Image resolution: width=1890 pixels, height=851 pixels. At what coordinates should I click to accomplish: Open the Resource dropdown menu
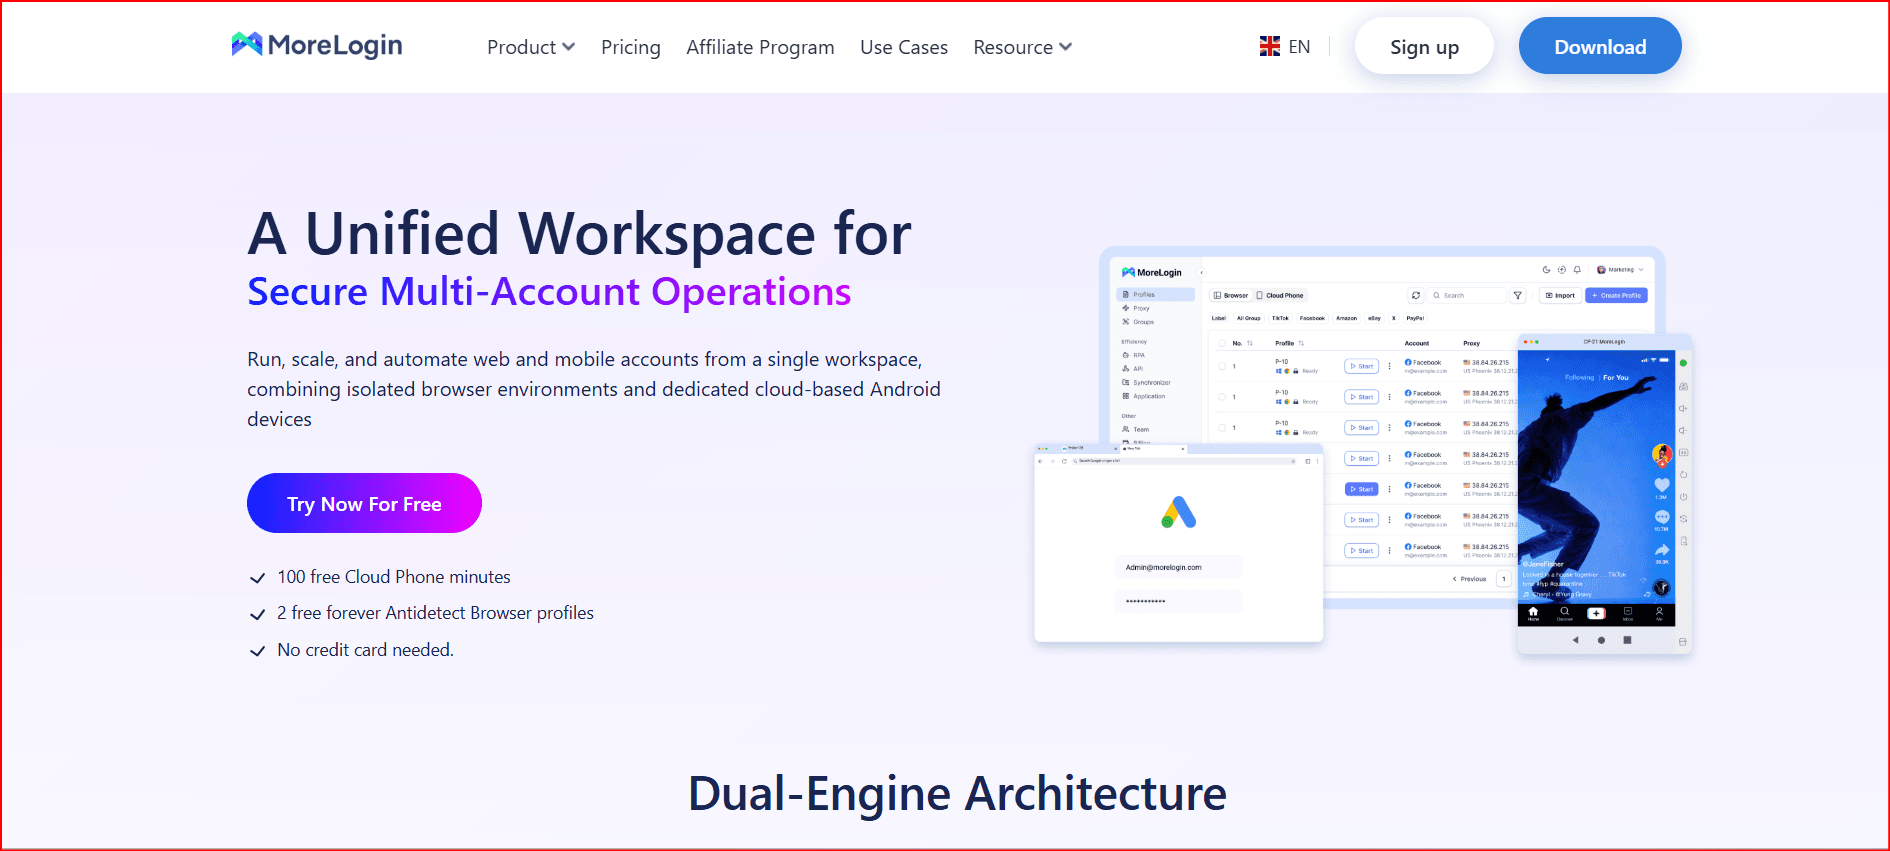coord(1021,47)
